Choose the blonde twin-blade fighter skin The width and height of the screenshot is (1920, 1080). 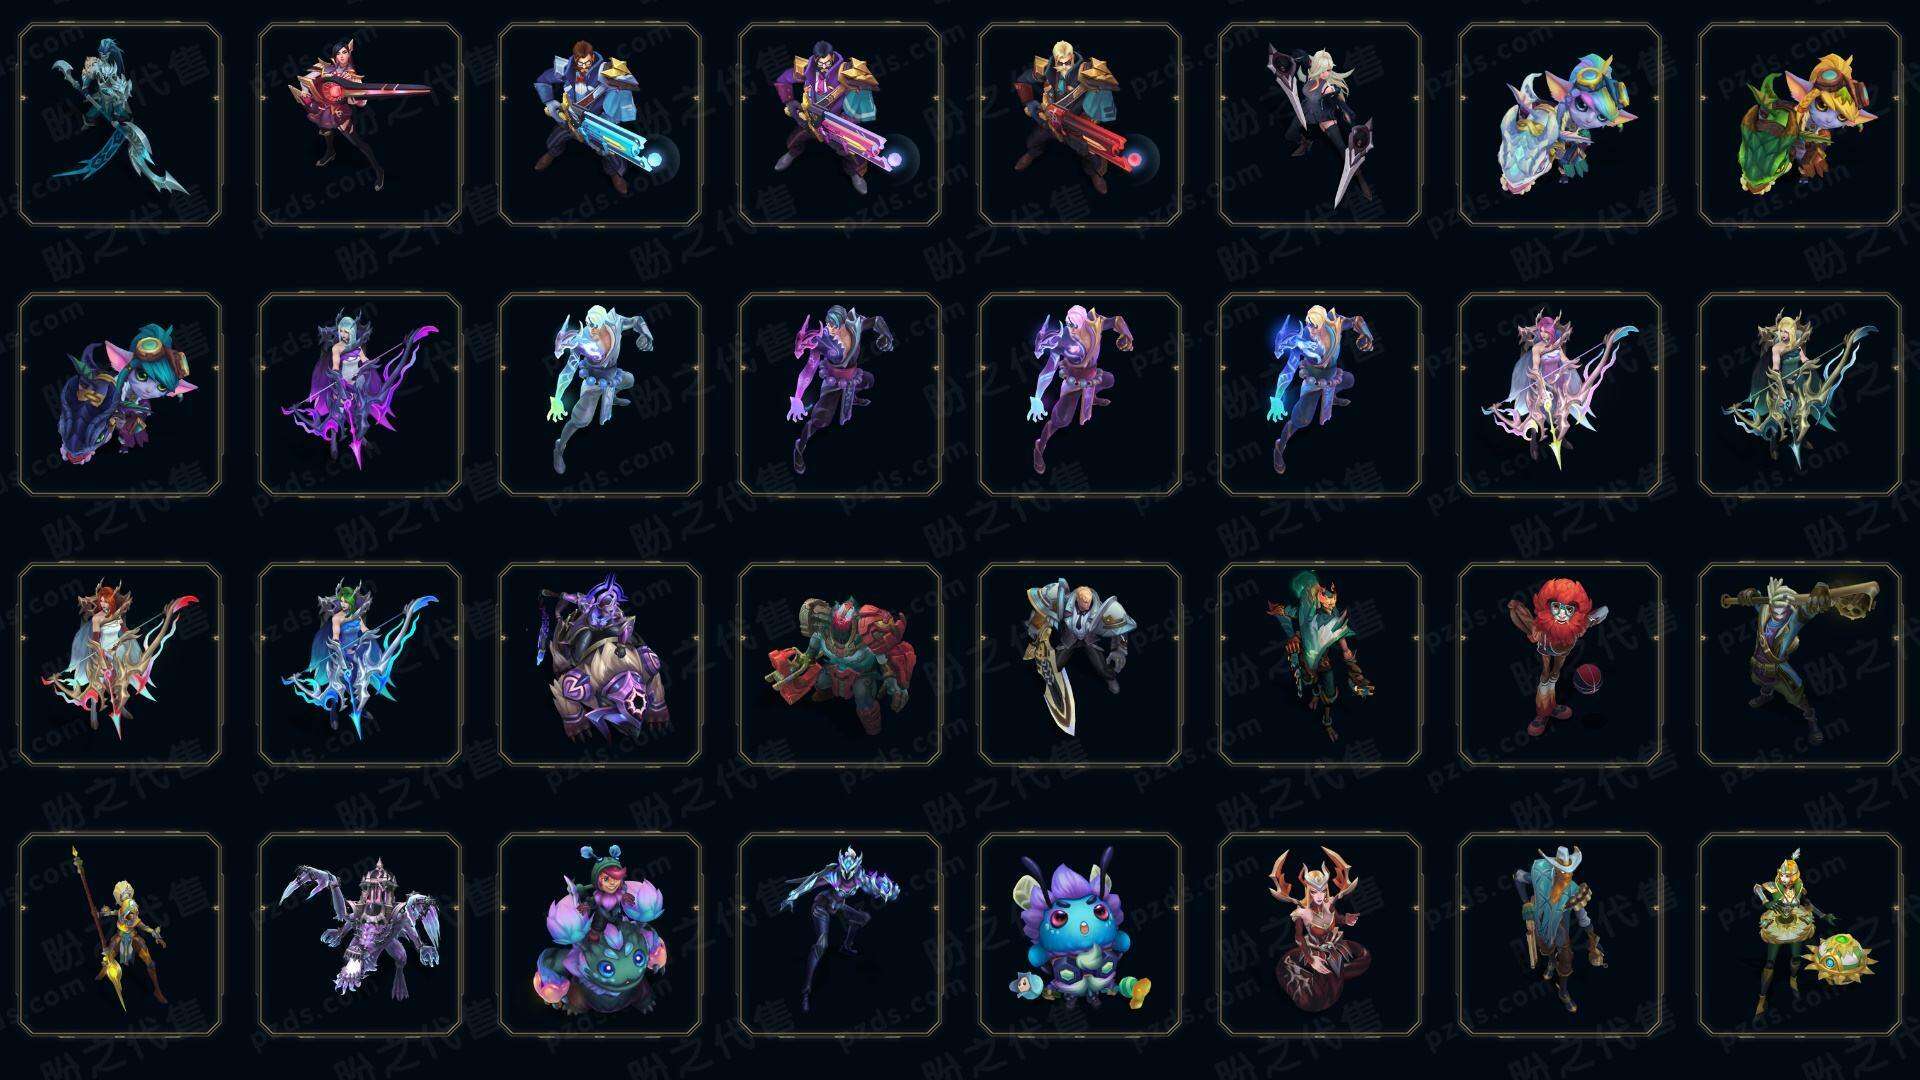click(x=1320, y=124)
